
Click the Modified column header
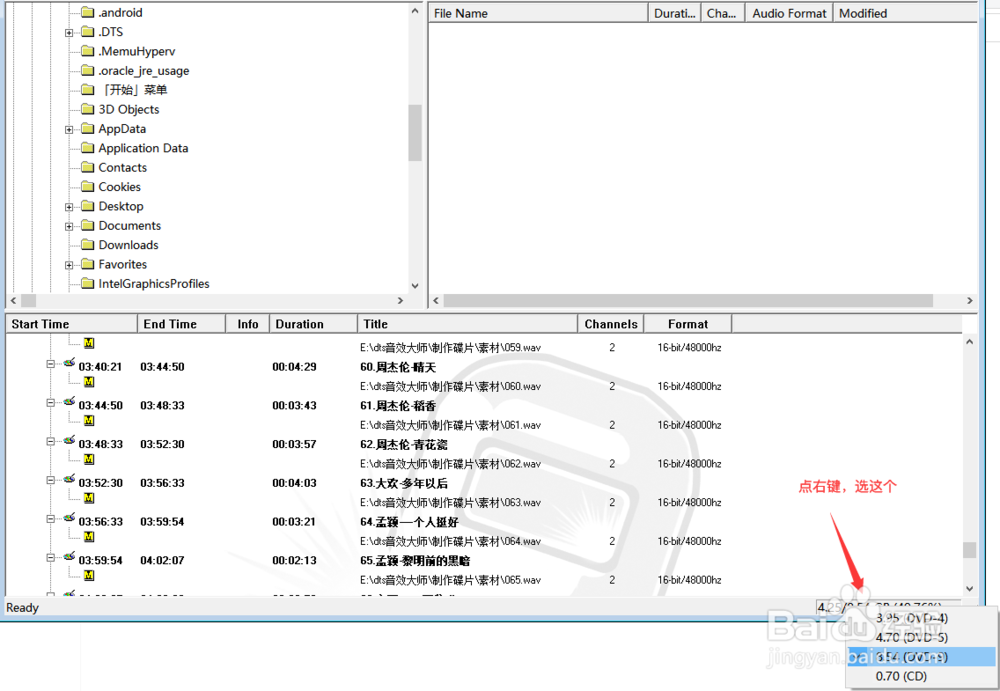point(905,13)
